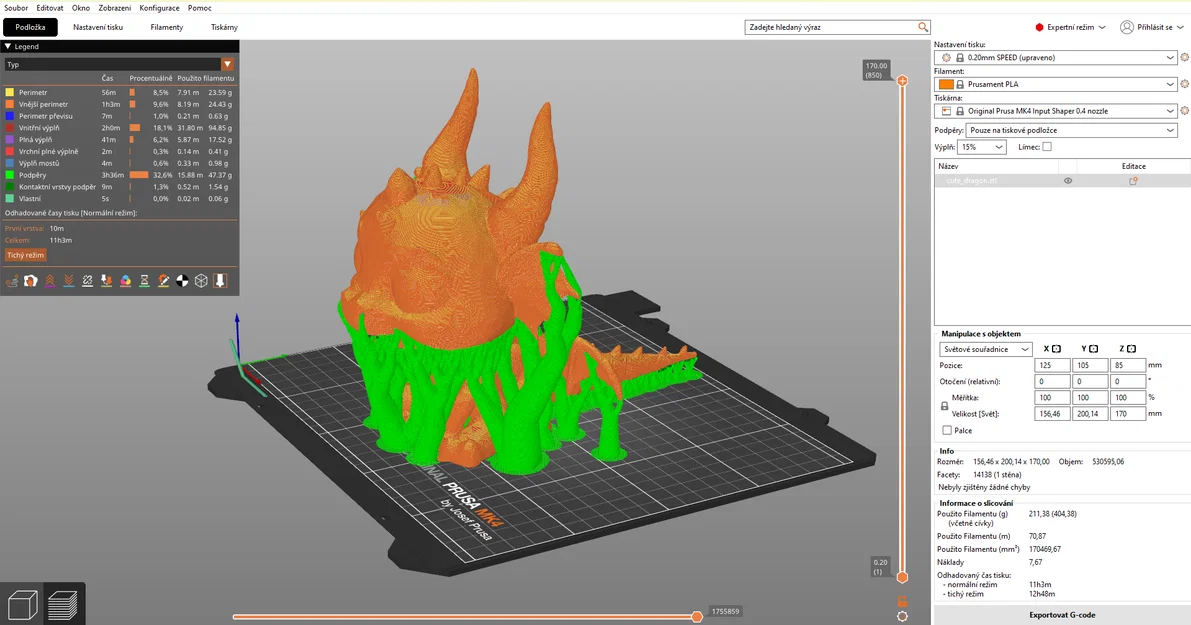The image size is (1191, 625).
Task: Toggle tool changes icon in legend toolbar
Action: point(106,281)
